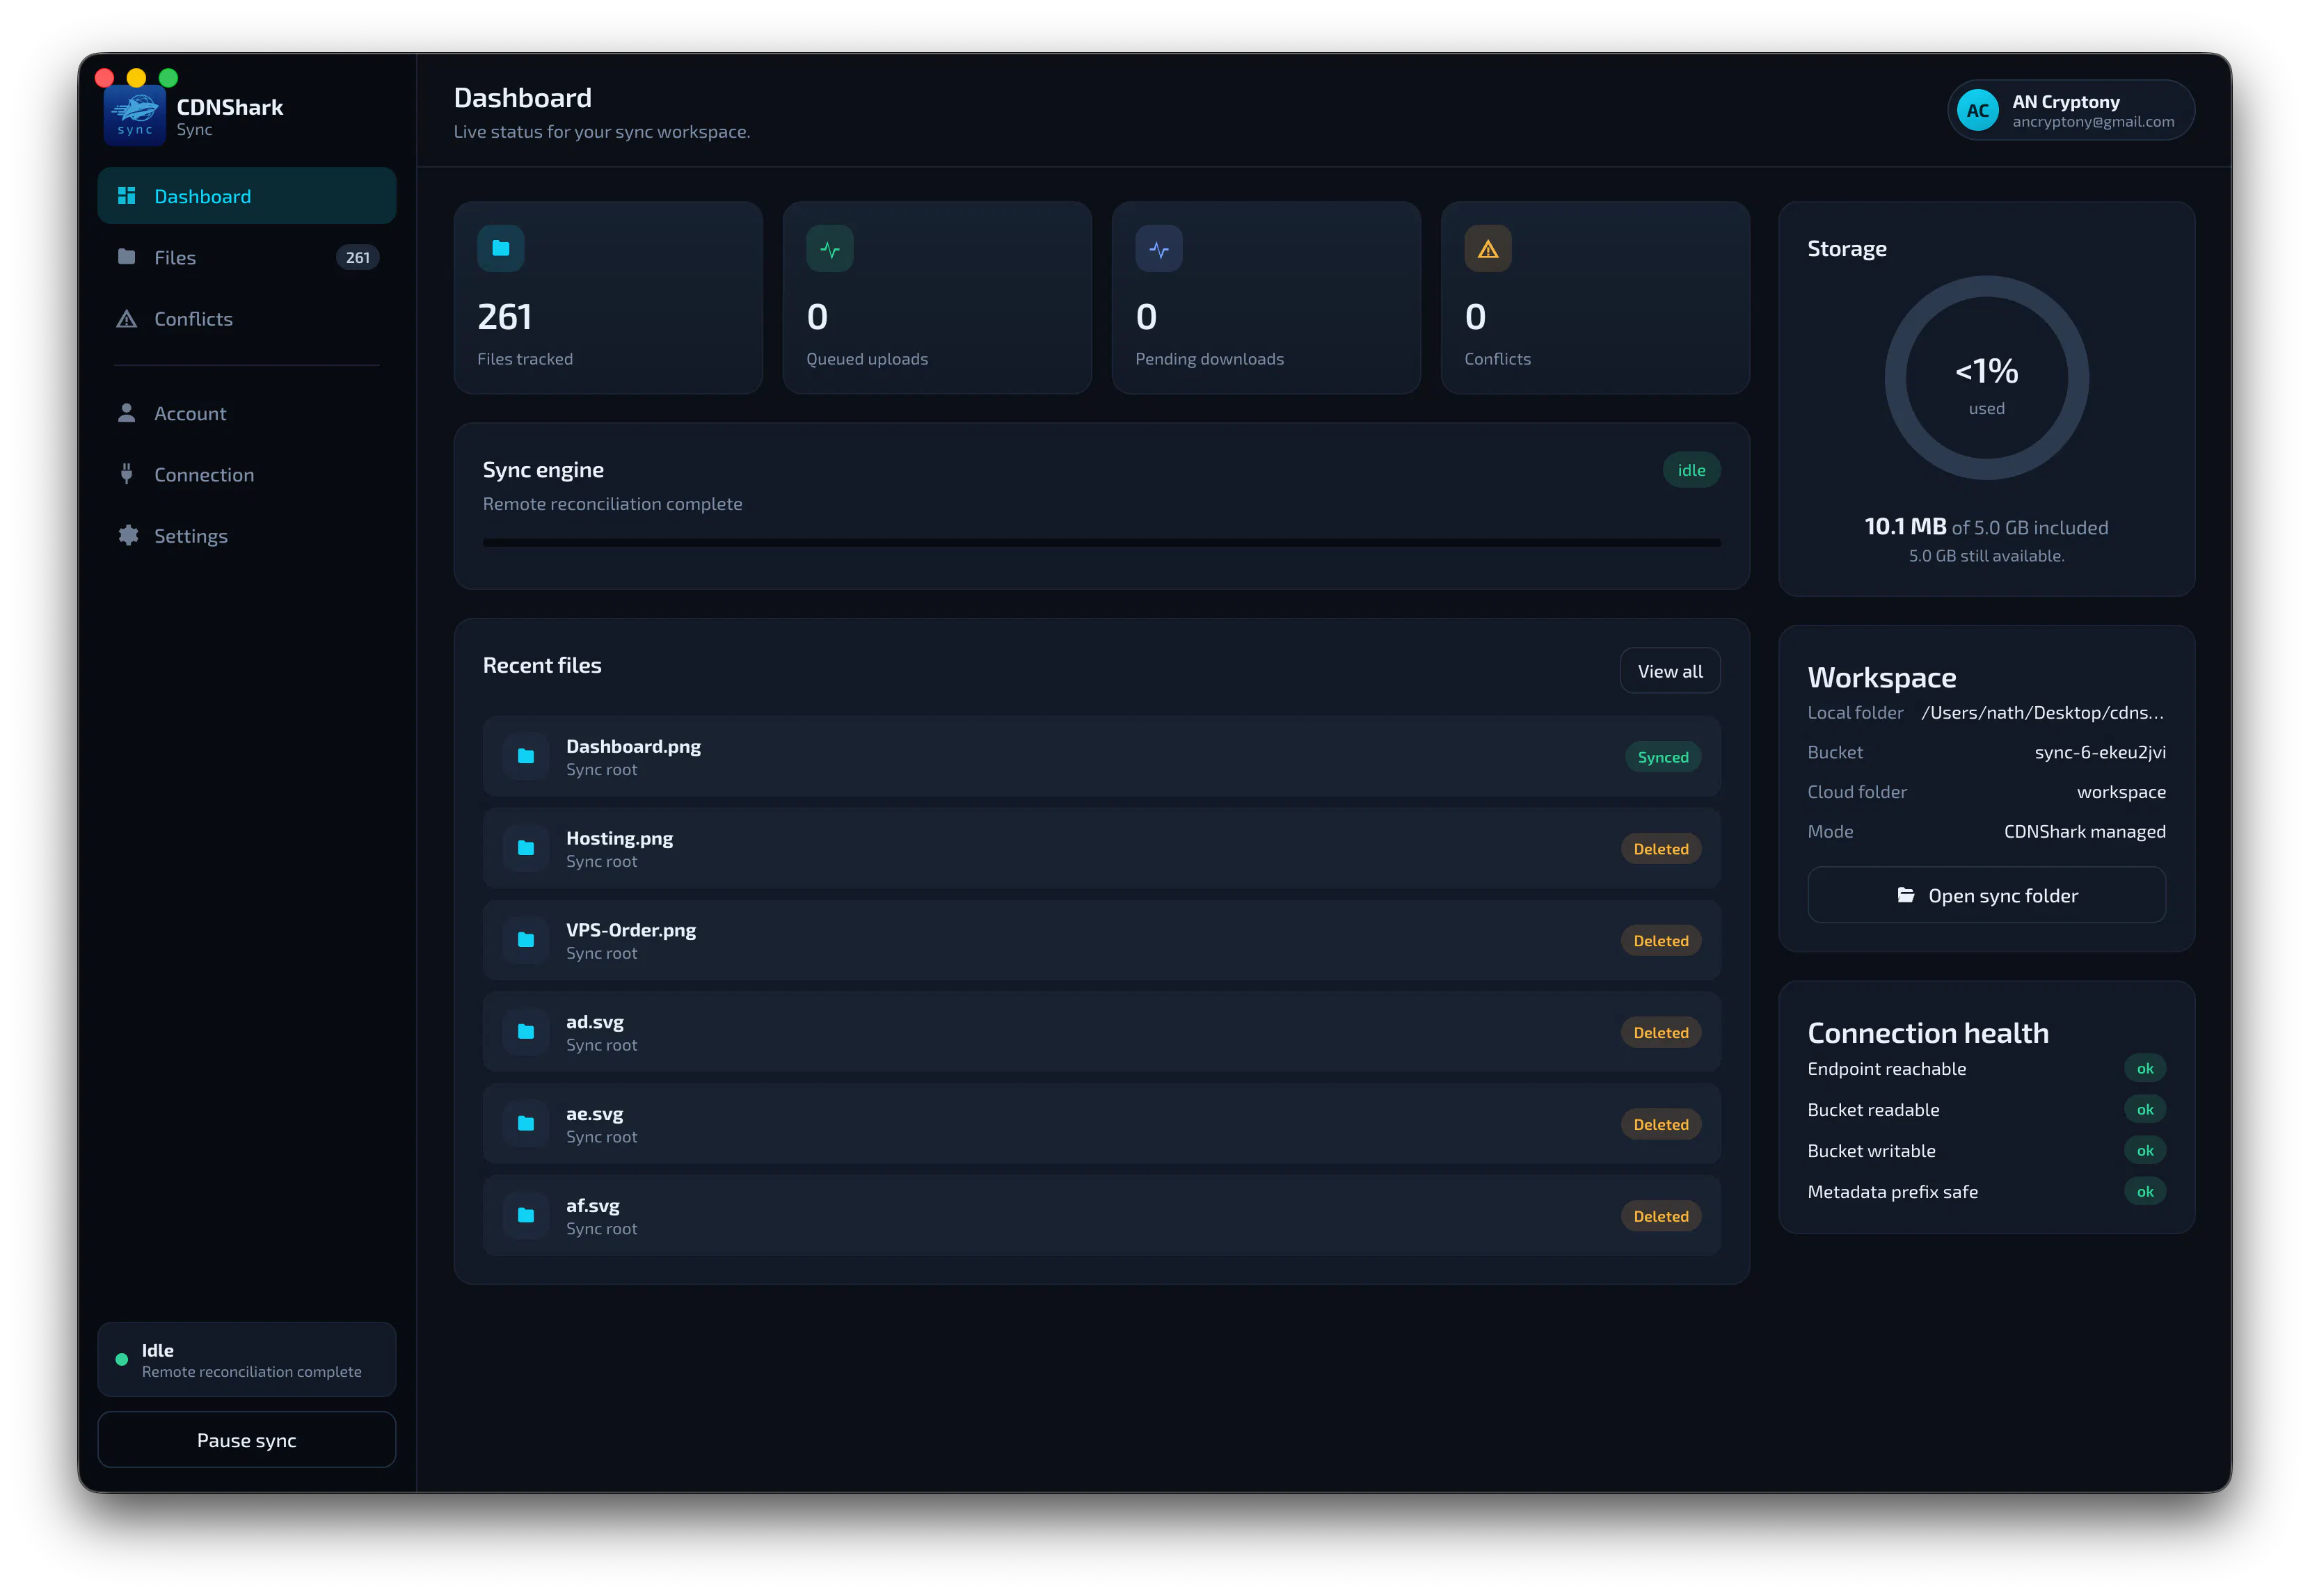Click the Settings gear icon

[128, 535]
